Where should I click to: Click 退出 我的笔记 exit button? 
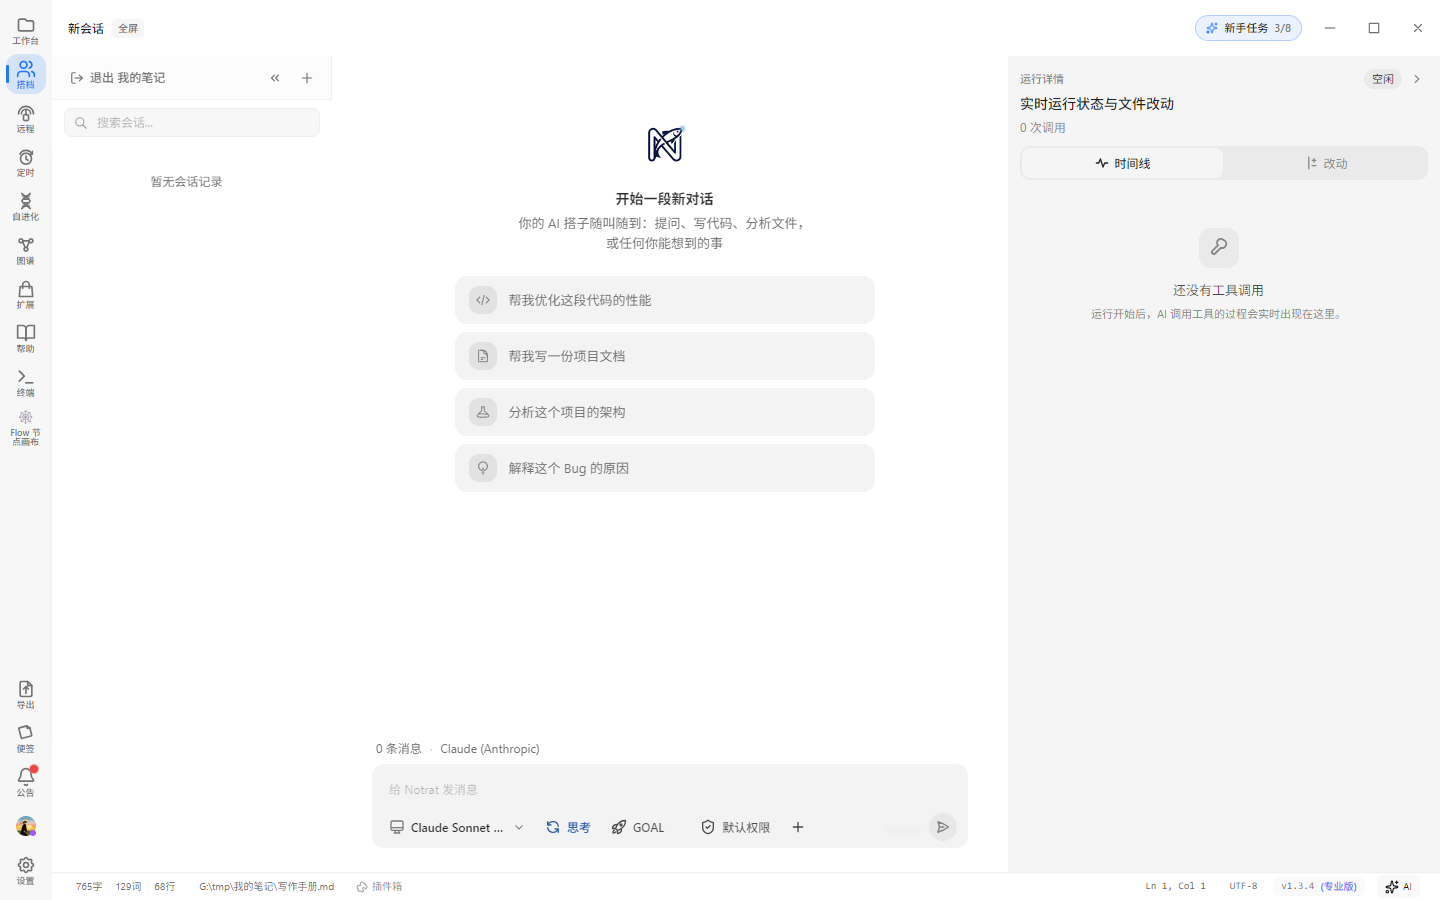(x=118, y=78)
